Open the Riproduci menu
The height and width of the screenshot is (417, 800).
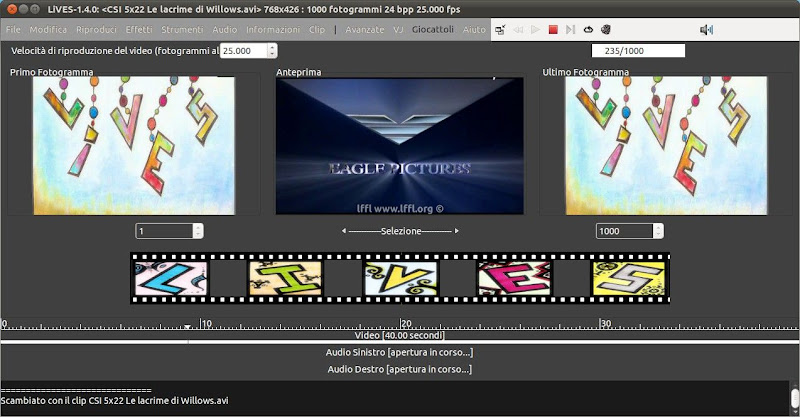[96, 30]
